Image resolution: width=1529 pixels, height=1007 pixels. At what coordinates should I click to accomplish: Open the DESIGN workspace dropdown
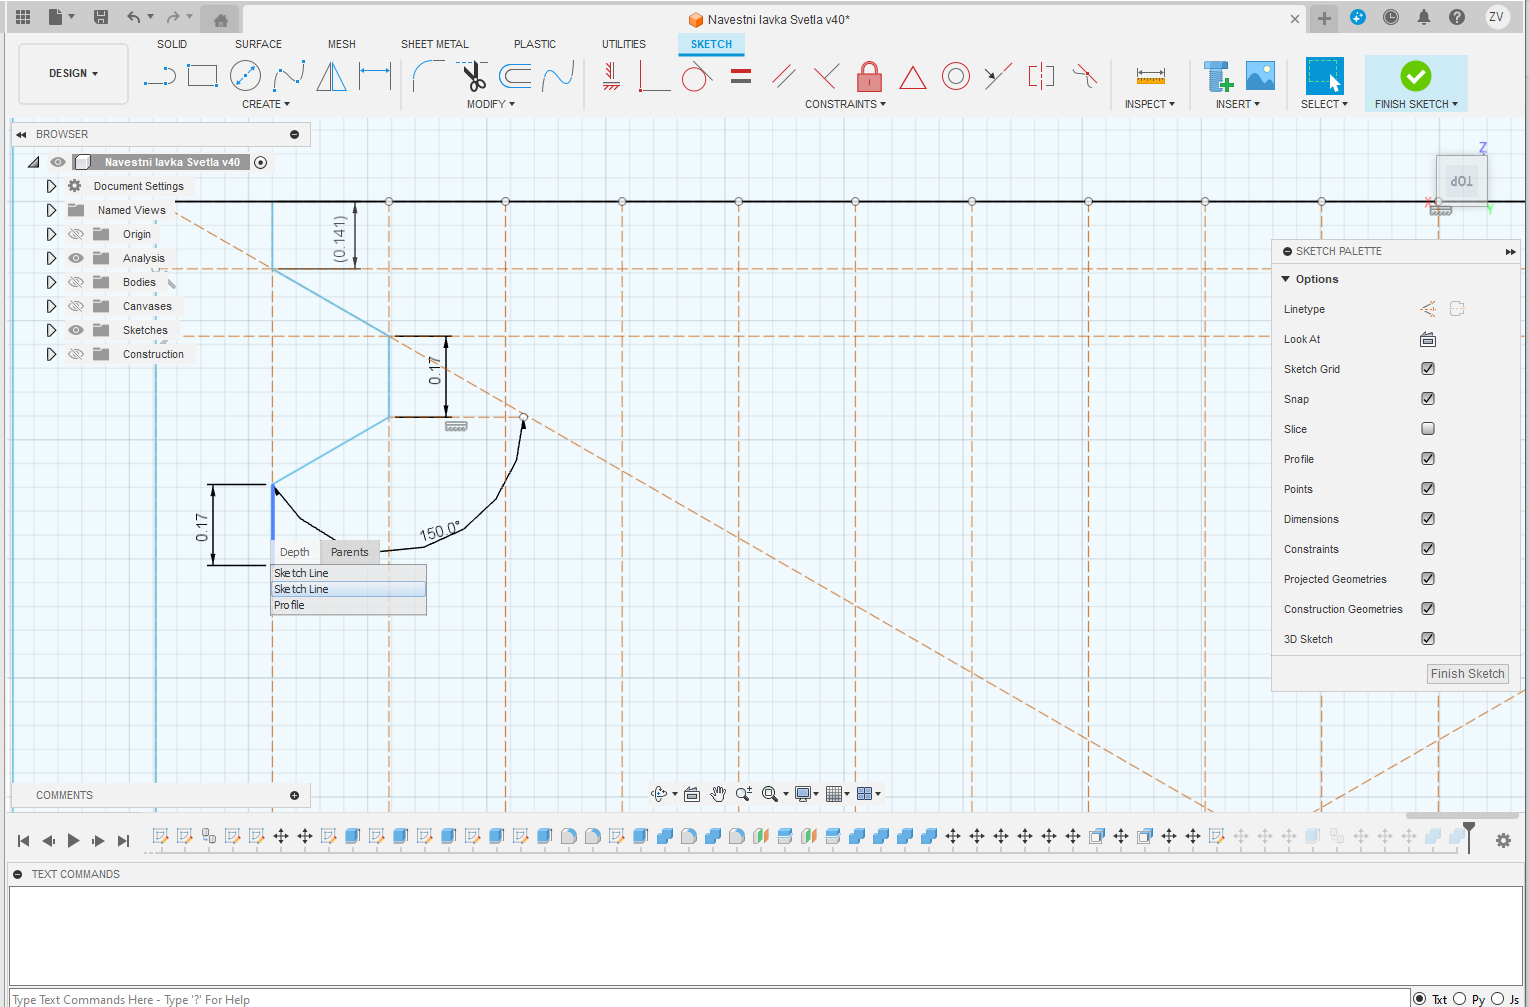pyautogui.click(x=74, y=74)
